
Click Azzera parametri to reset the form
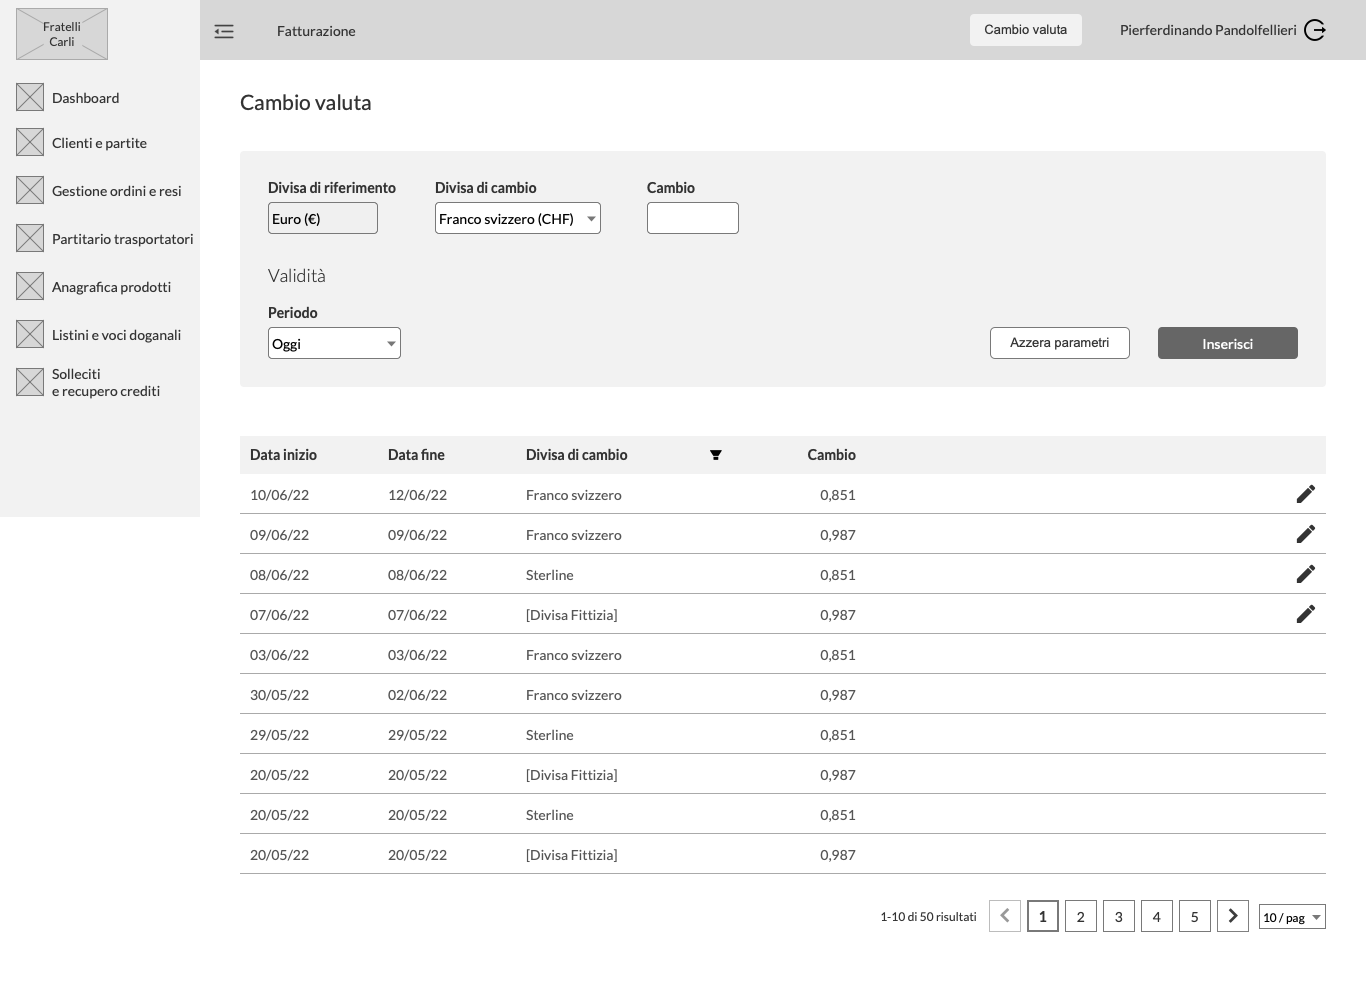point(1059,343)
